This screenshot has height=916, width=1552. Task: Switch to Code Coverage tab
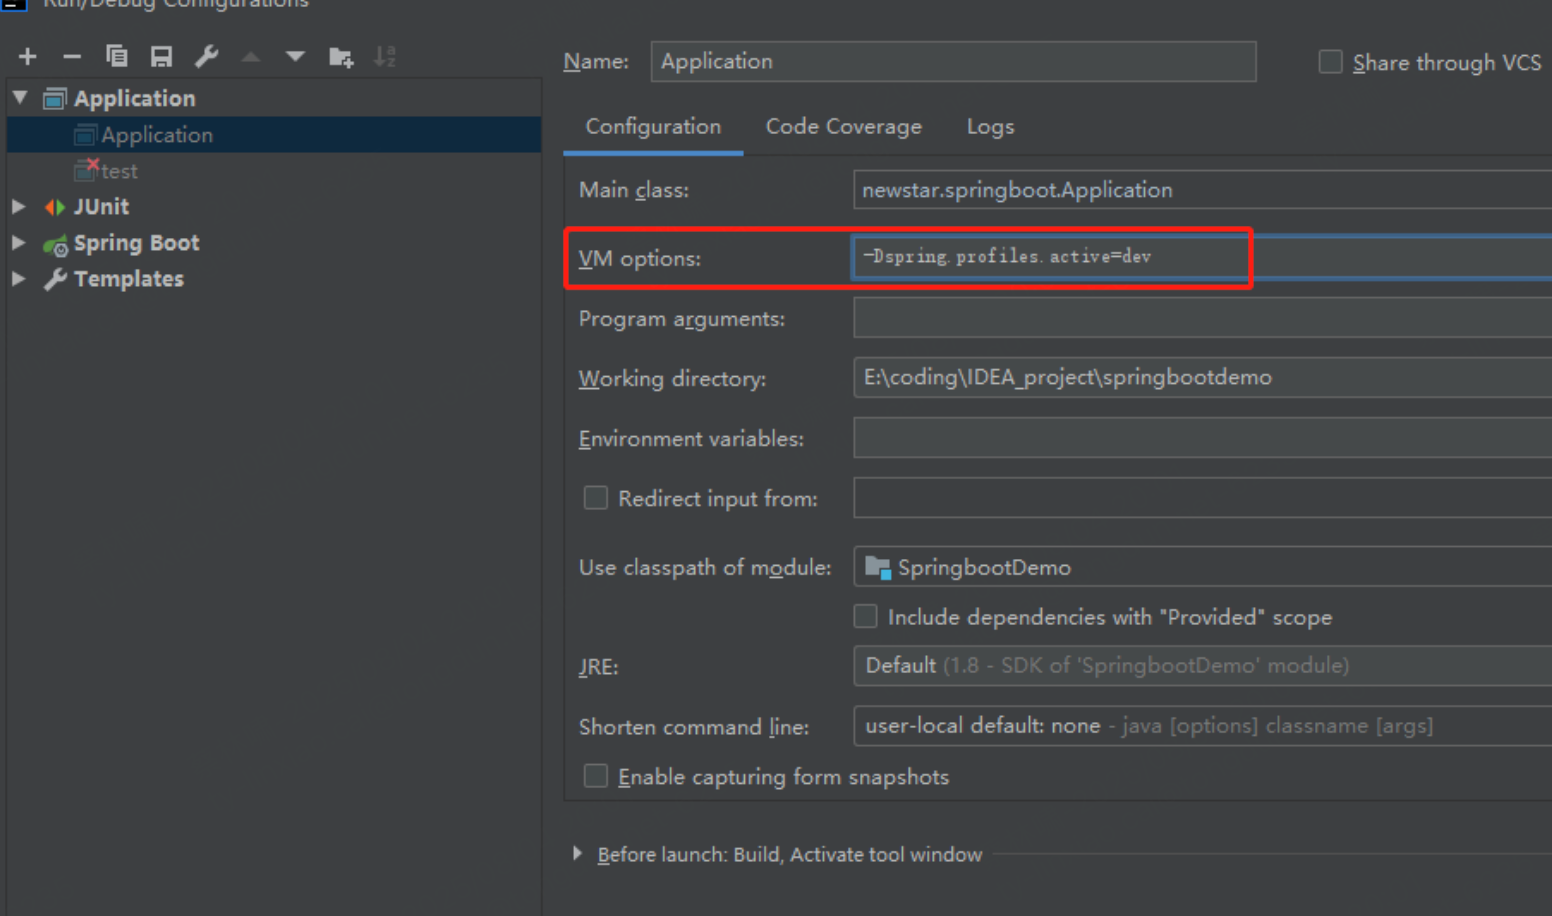coord(844,127)
